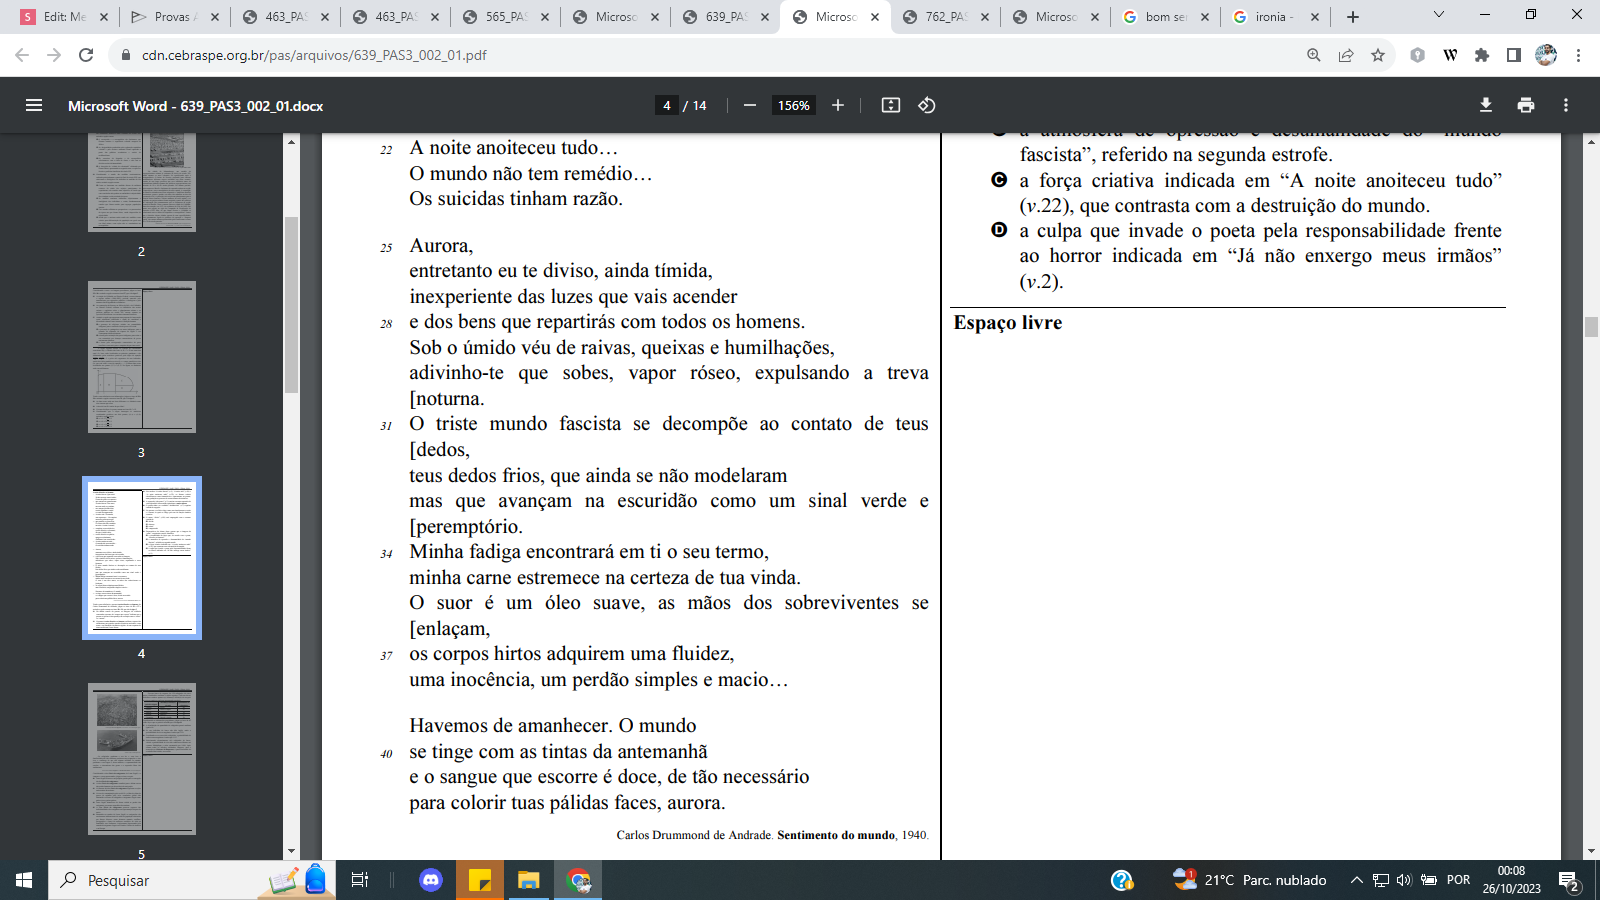This screenshot has height=900, width=1600.
Task: Close the 639_PAS tab
Action: [x=765, y=17]
